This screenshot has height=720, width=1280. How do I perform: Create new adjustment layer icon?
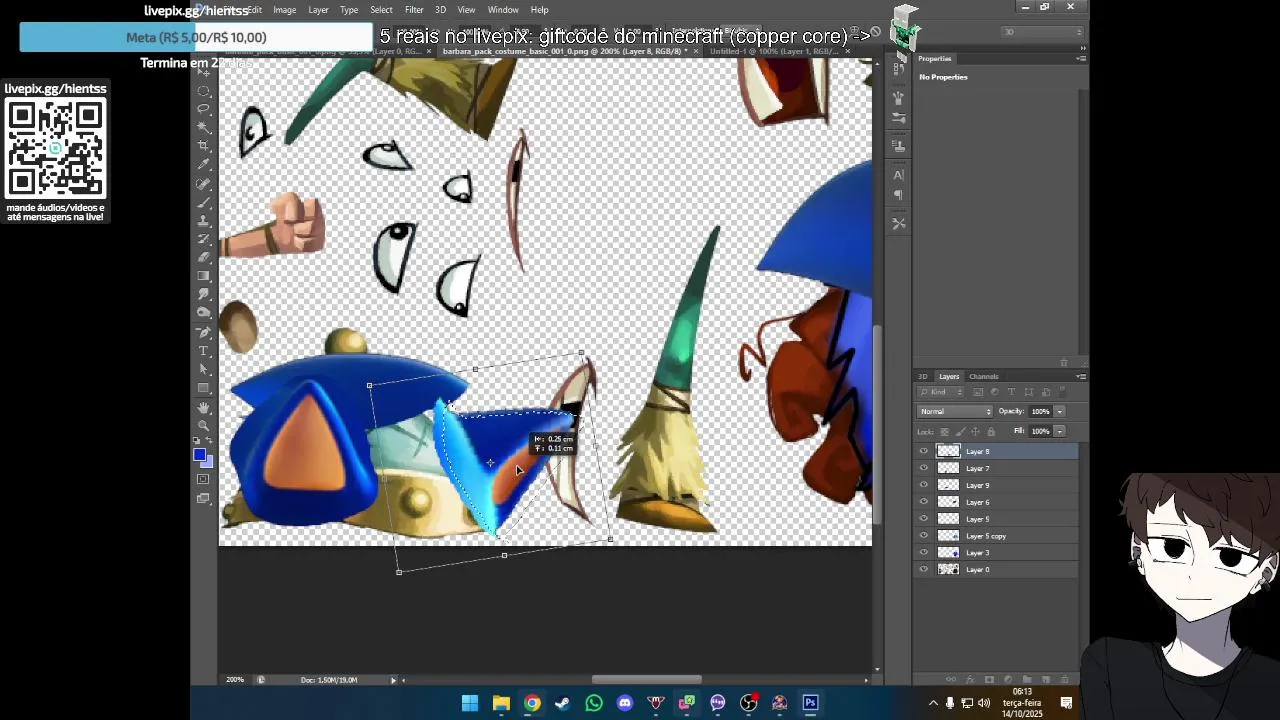[x=1008, y=679]
